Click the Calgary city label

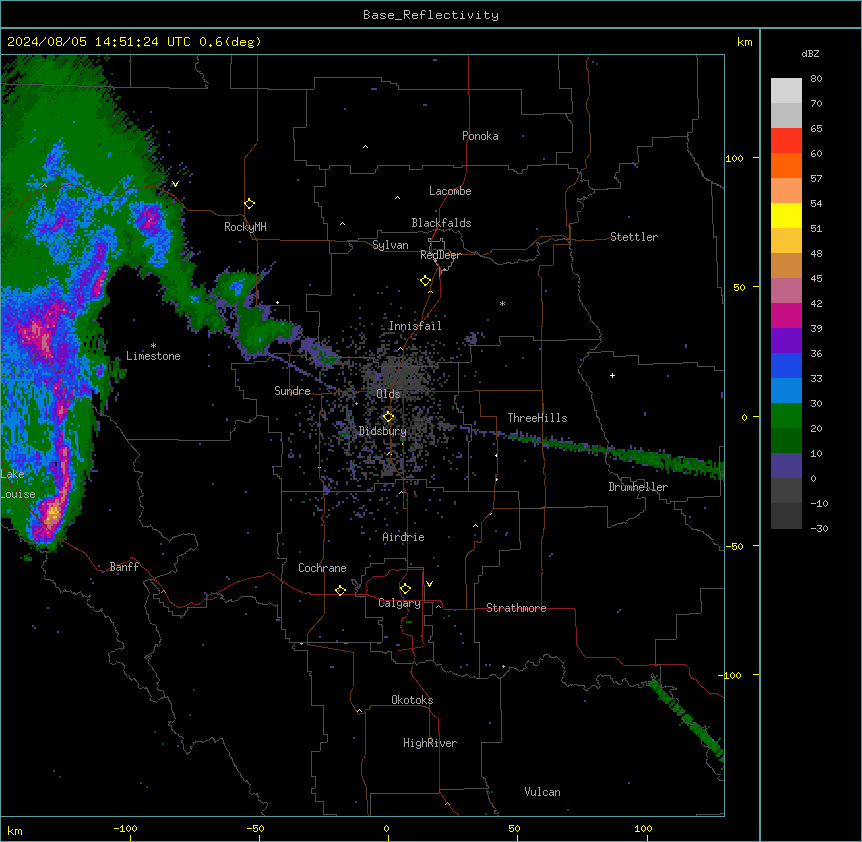coord(399,603)
